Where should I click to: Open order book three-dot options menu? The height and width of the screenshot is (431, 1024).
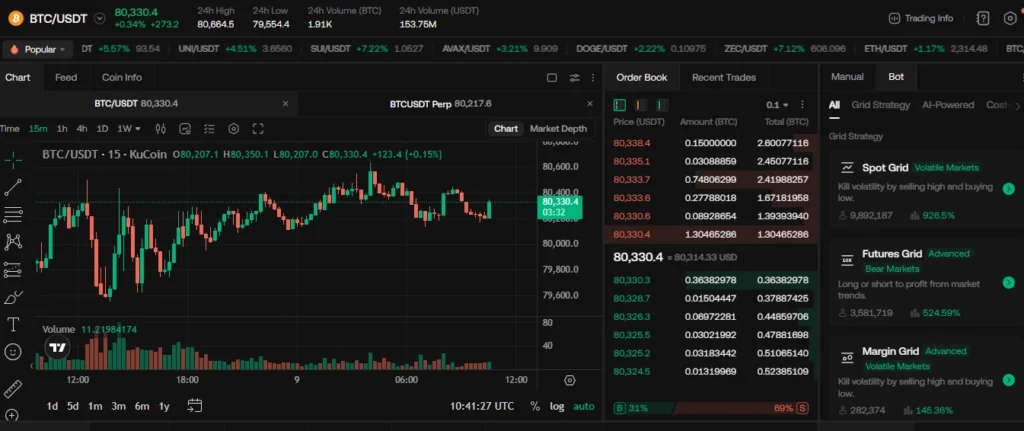coord(803,105)
